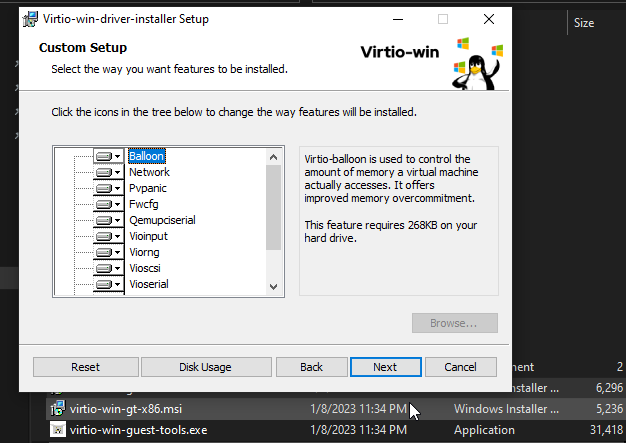Cancel the Virtio-win setup
Image resolution: width=626 pixels, height=443 pixels.
[461, 367]
